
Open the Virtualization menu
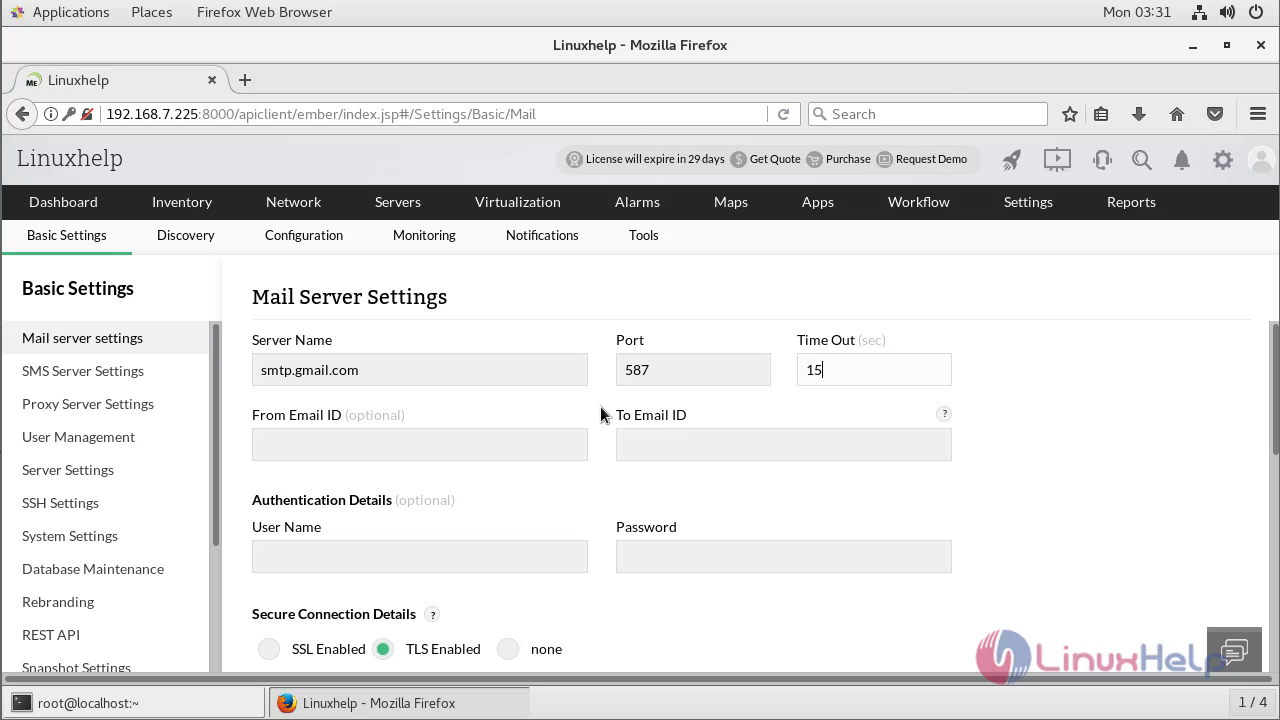[x=518, y=202]
